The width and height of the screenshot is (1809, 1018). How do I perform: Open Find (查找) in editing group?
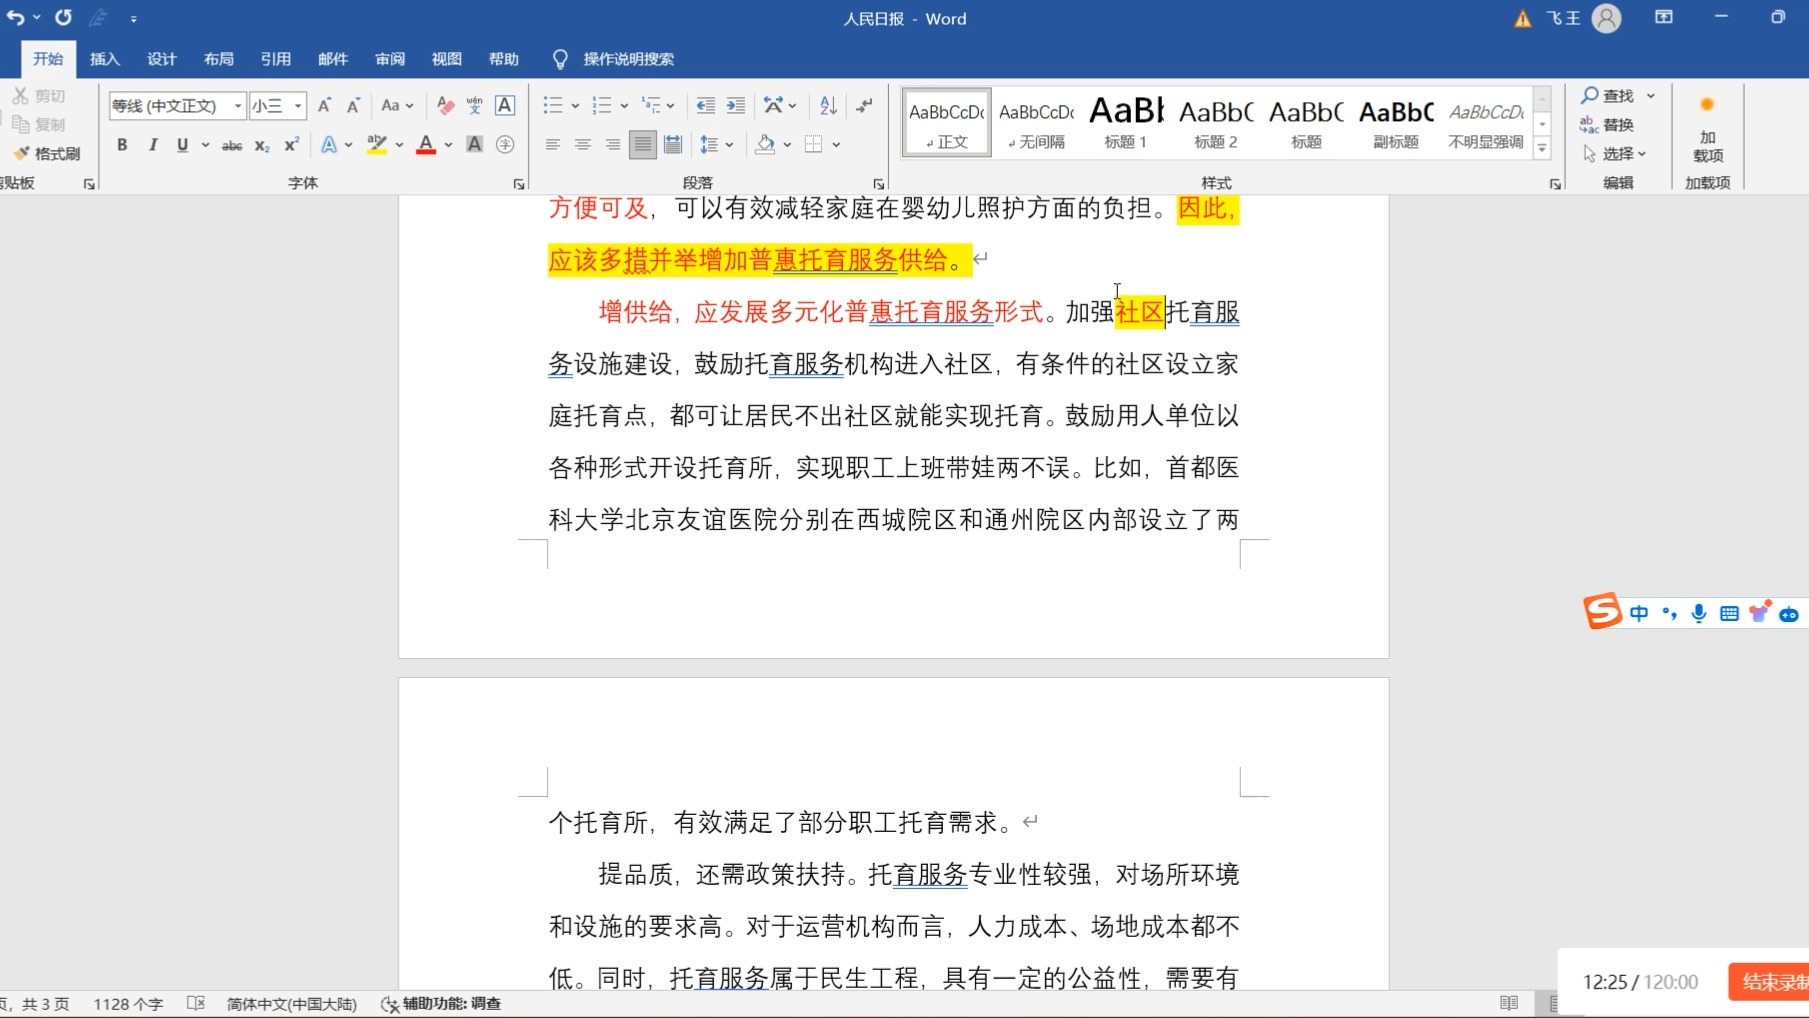point(1609,95)
